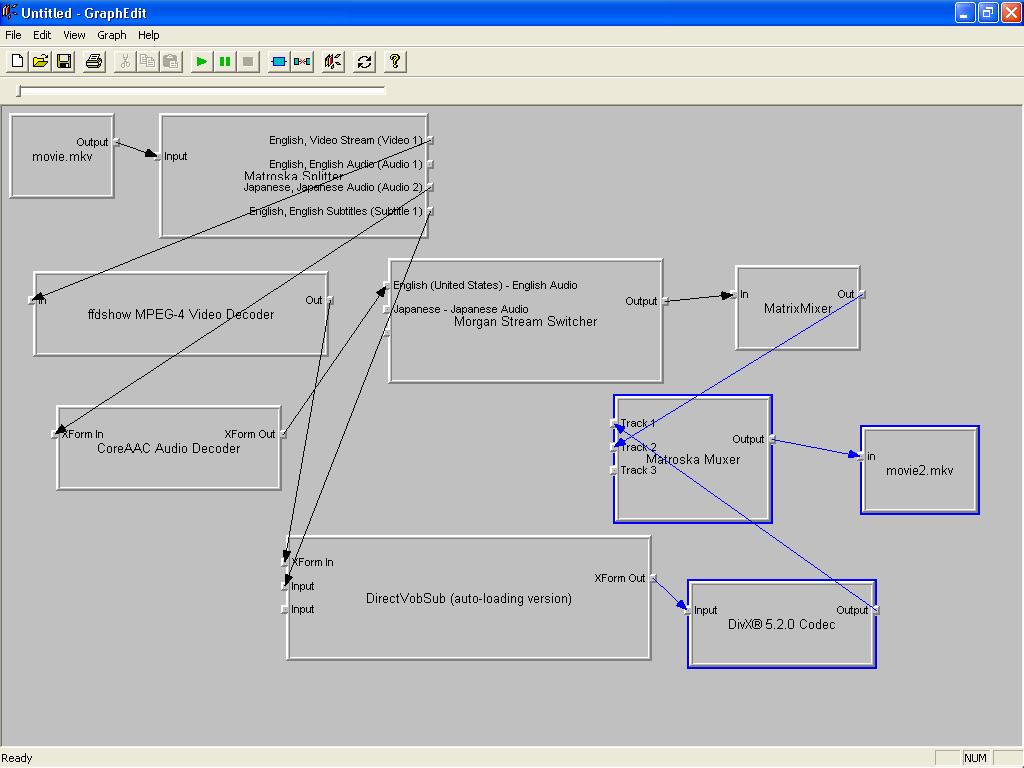Click the Insert Filter toolbar icon
Viewport: 1024px width, 768px height.
point(278,61)
